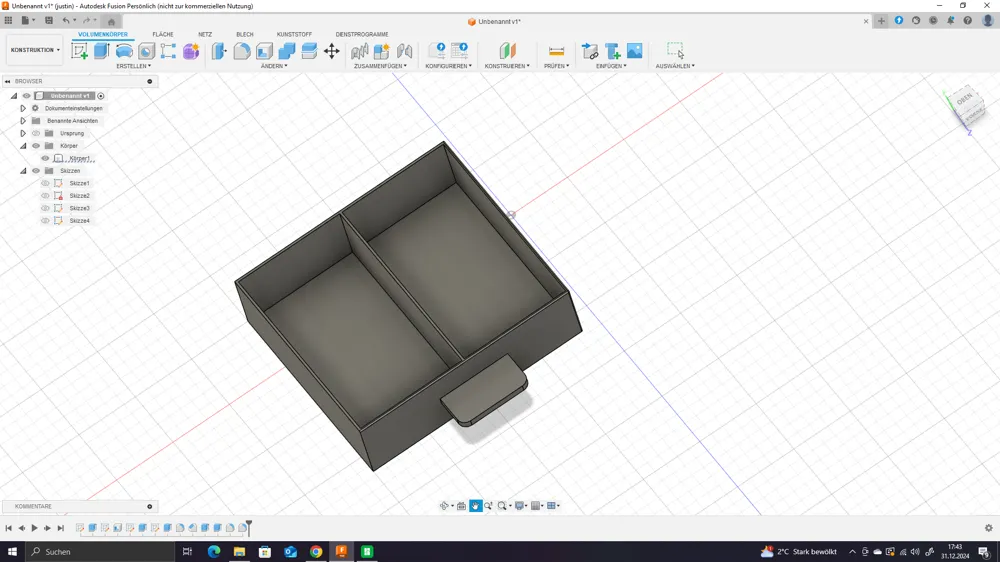Pick the Combine tool icon
The image size is (1000, 562).
[x=286, y=51]
